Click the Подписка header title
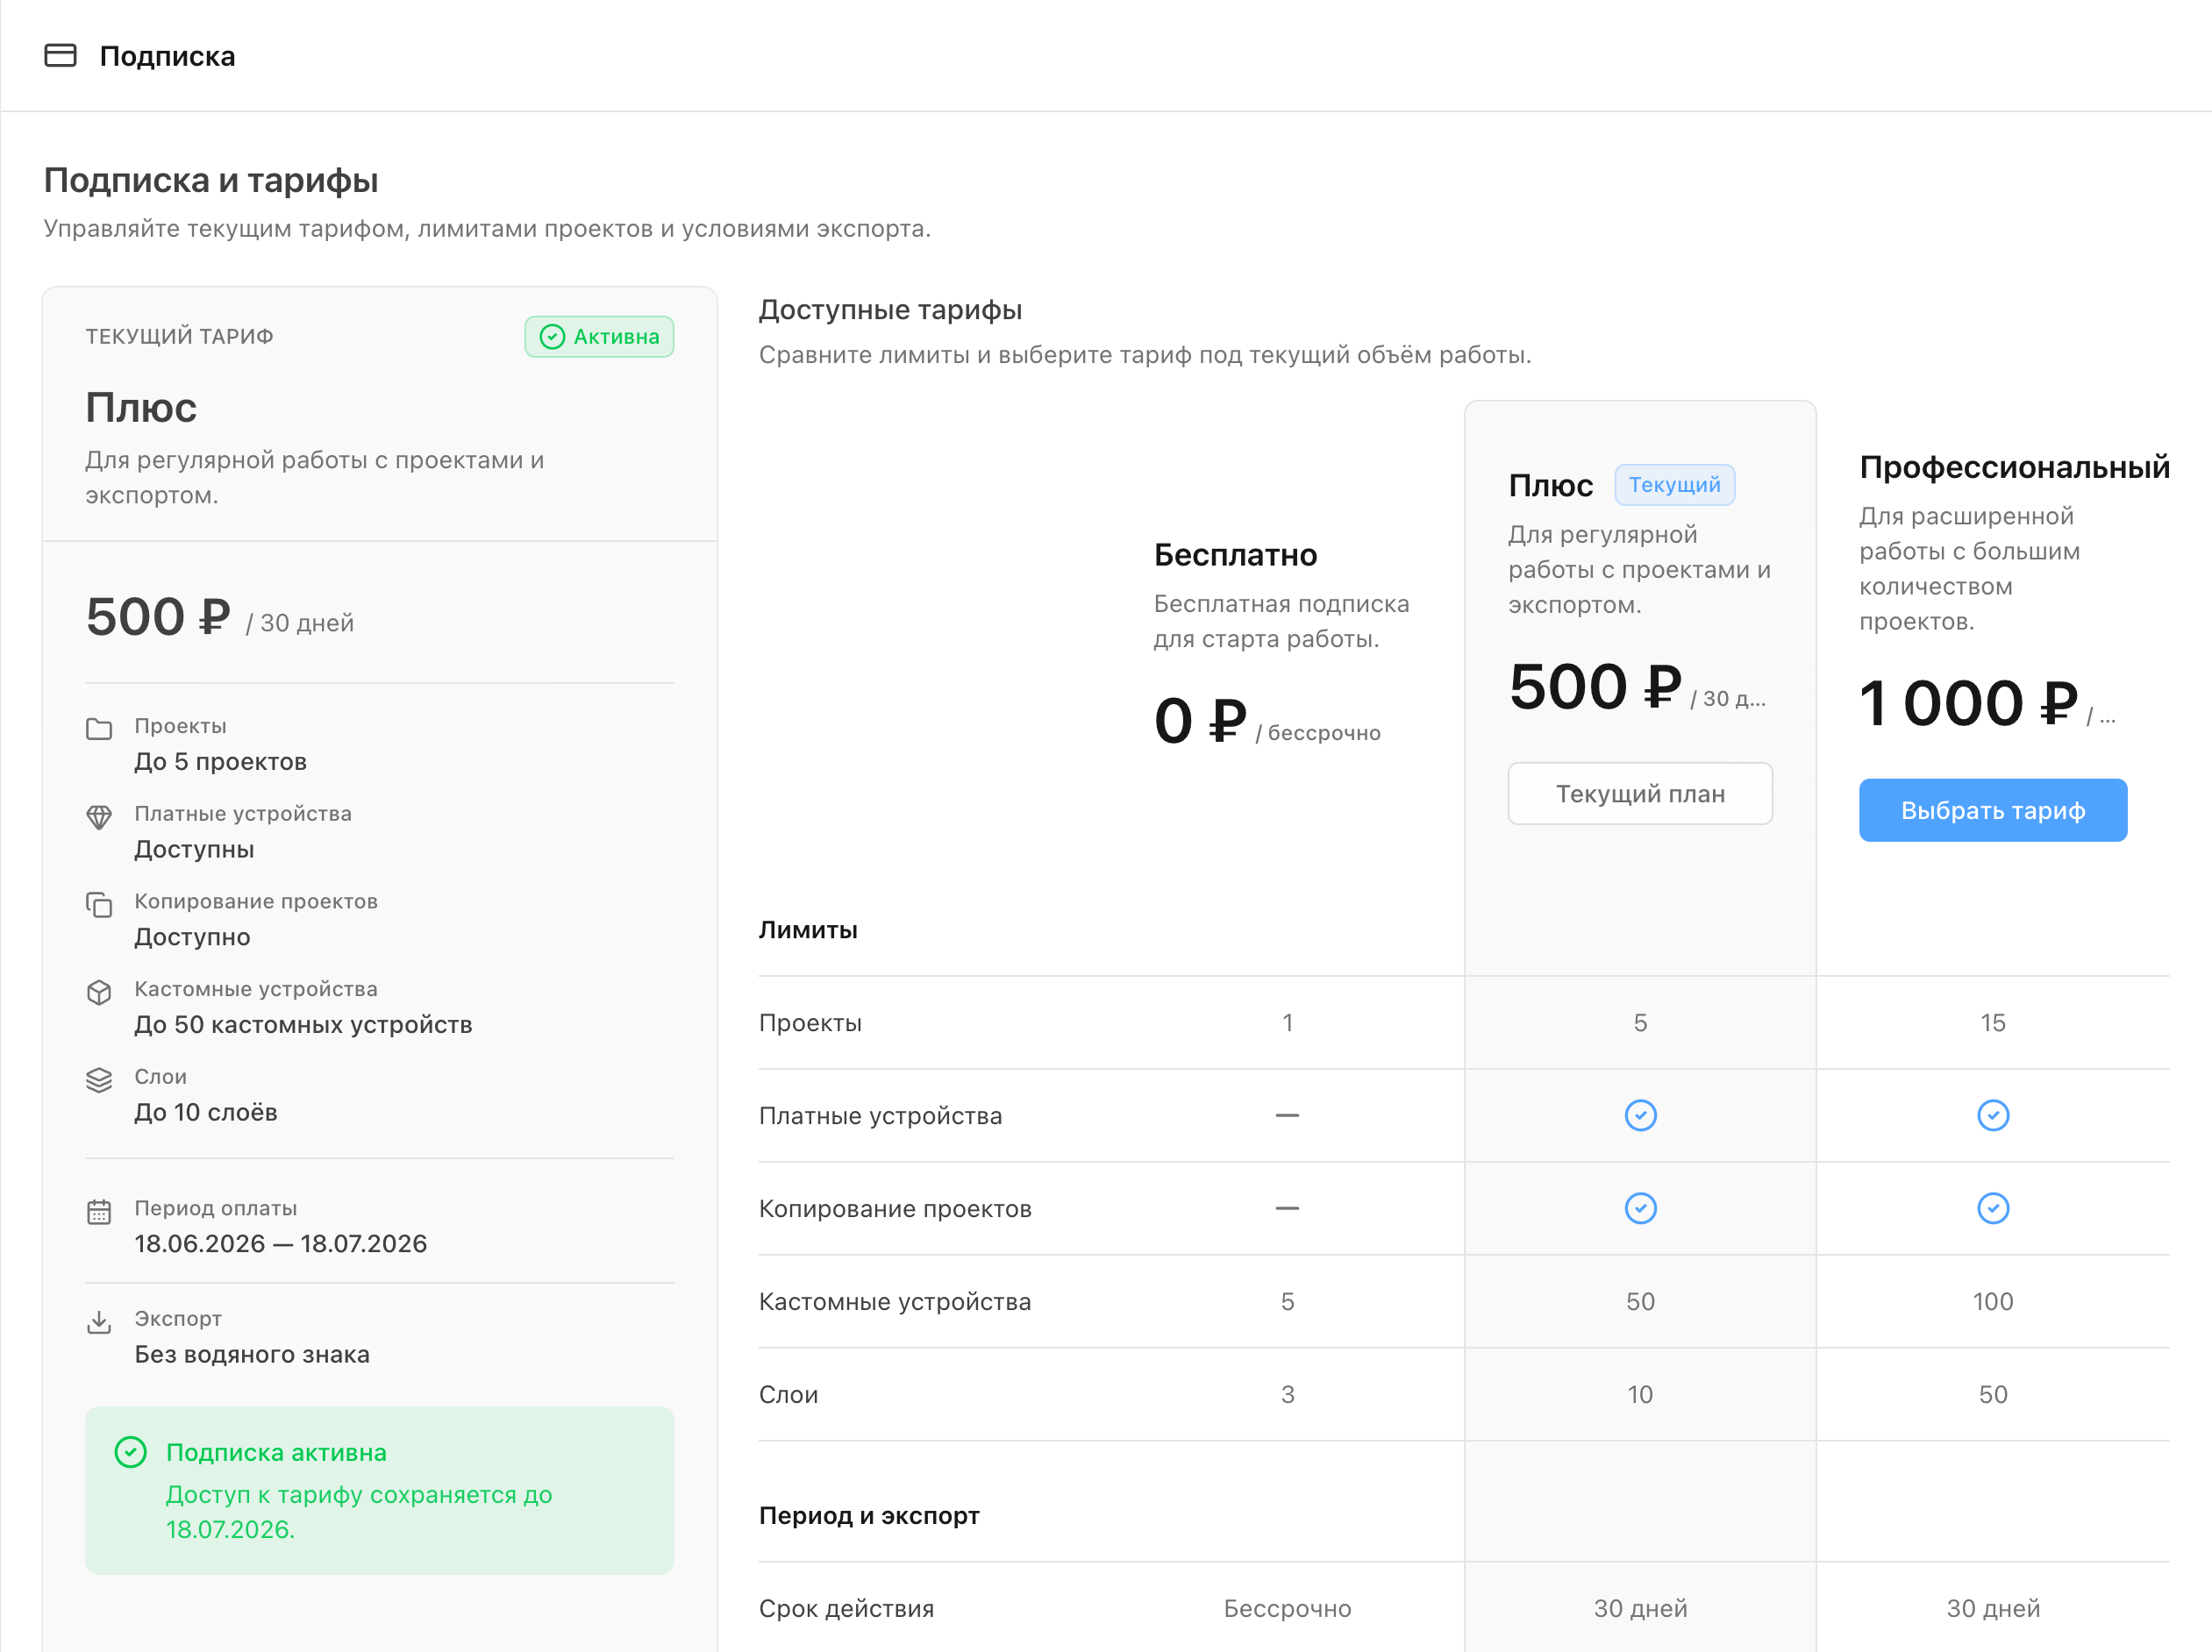This screenshot has height=1652, width=2212. 167,56
